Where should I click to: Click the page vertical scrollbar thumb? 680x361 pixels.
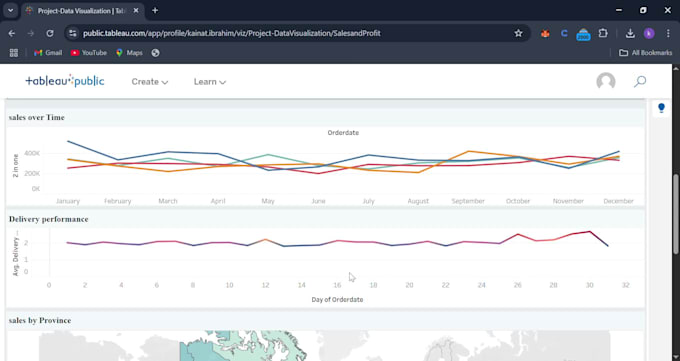tap(676, 213)
